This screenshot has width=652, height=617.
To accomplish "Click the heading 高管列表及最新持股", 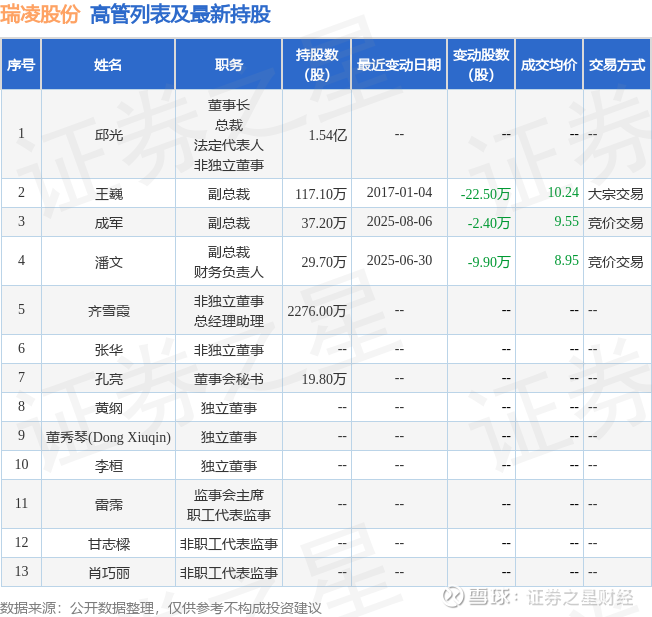I will 180,14.
